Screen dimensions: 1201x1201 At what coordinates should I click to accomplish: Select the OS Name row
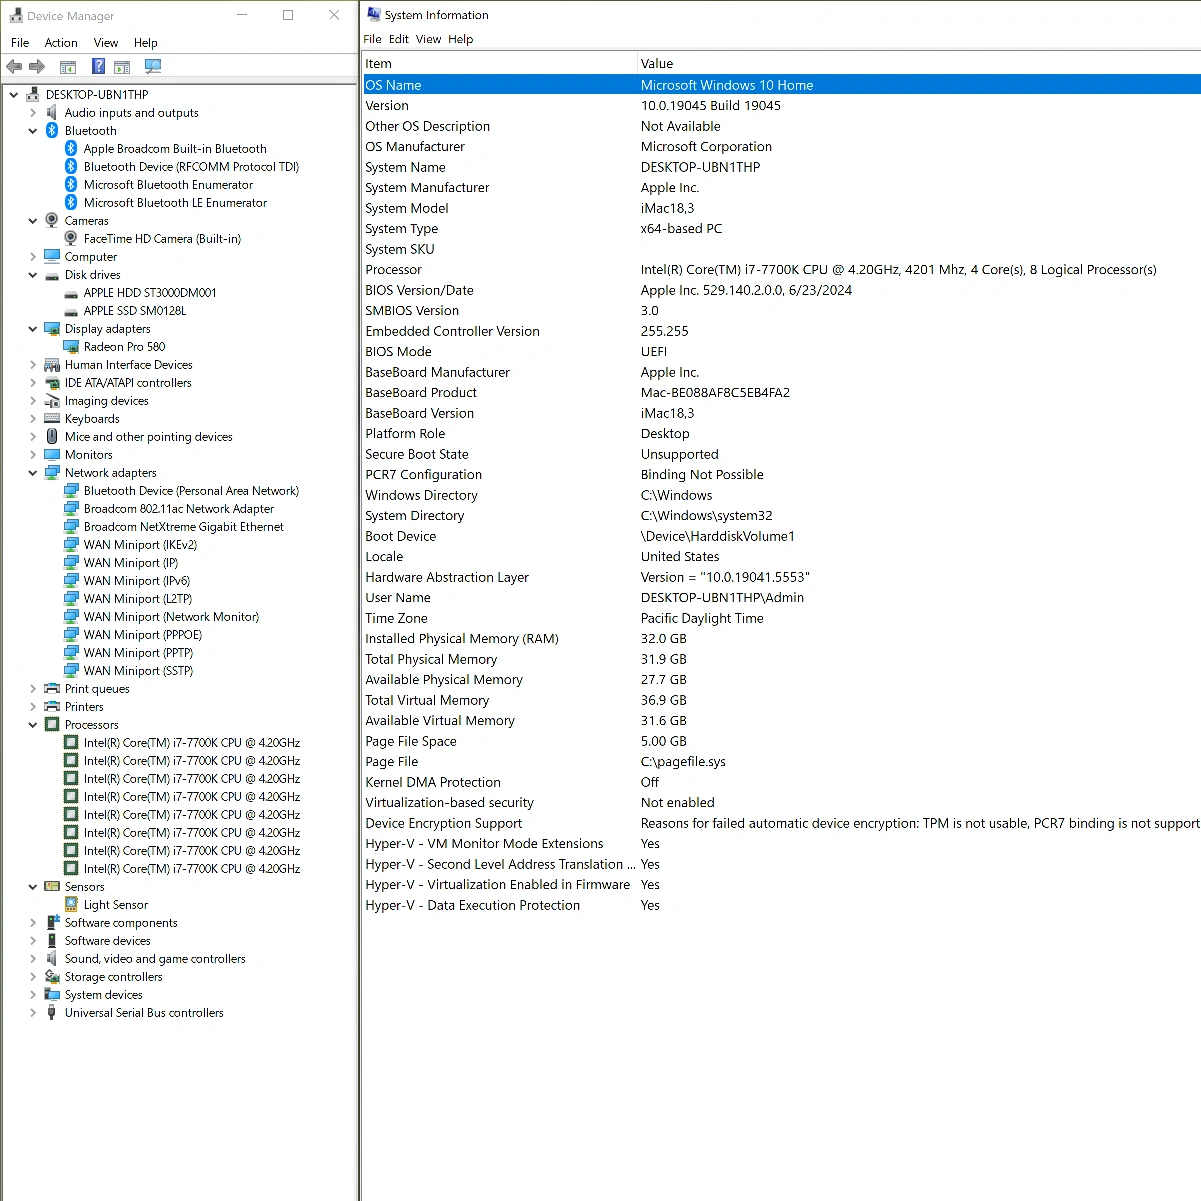click(781, 85)
